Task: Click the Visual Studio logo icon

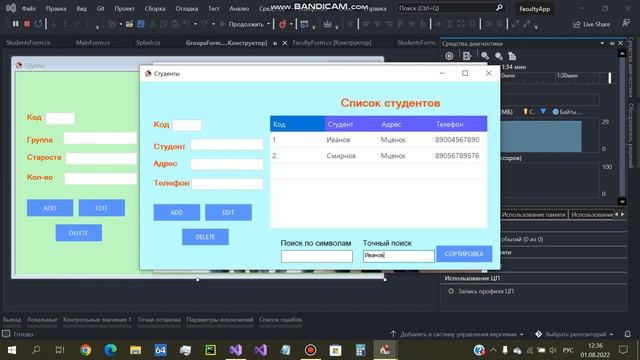Action: point(11,8)
